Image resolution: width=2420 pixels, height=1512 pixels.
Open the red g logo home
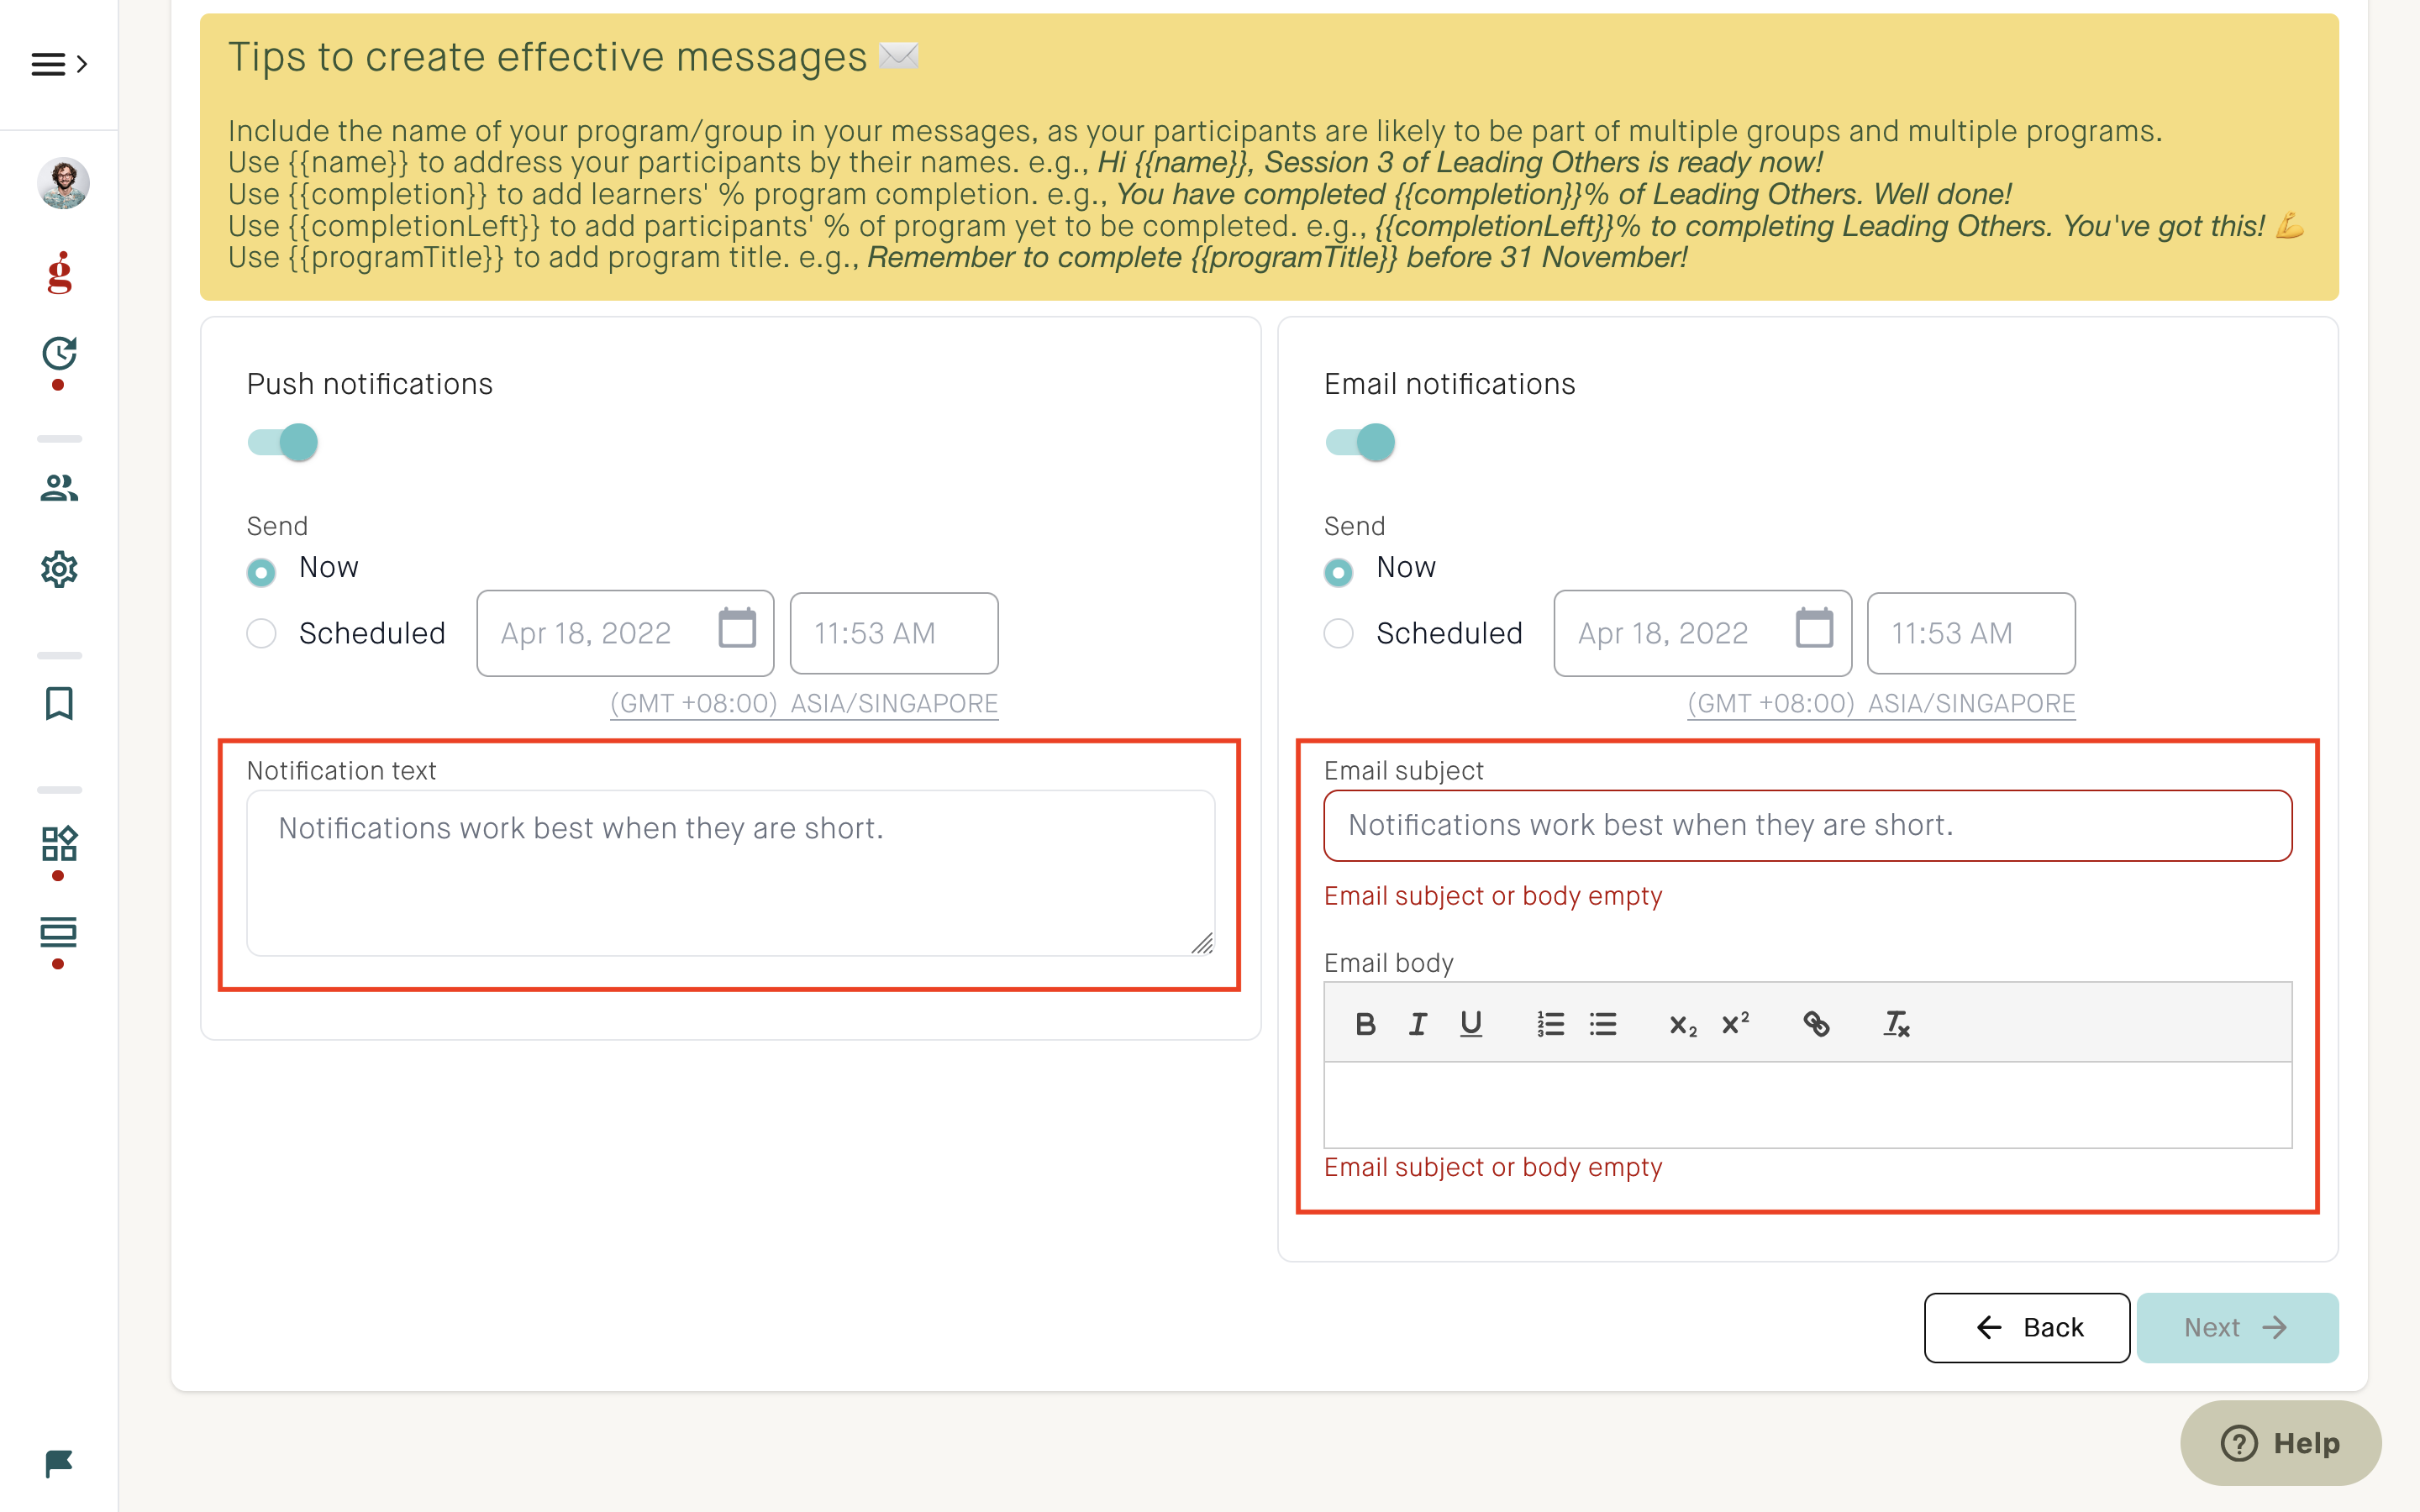(59, 273)
